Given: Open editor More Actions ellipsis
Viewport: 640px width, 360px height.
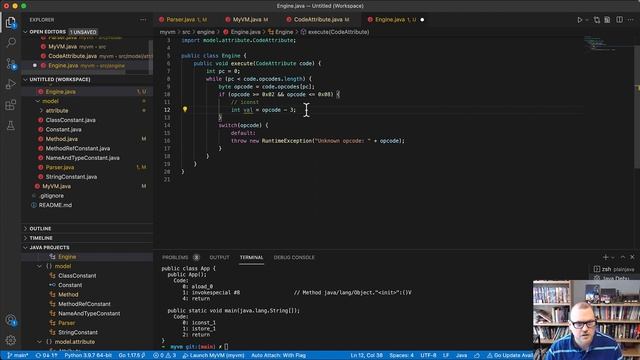Looking at the screenshot, I should point(630,20).
